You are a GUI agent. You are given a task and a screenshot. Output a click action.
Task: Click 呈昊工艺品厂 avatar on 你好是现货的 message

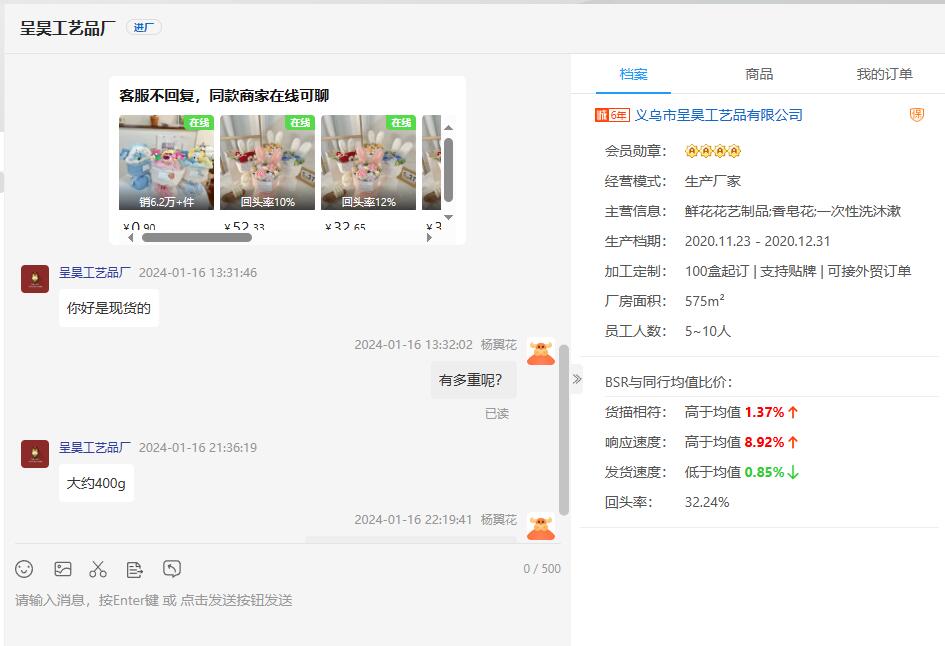coord(35,279)
